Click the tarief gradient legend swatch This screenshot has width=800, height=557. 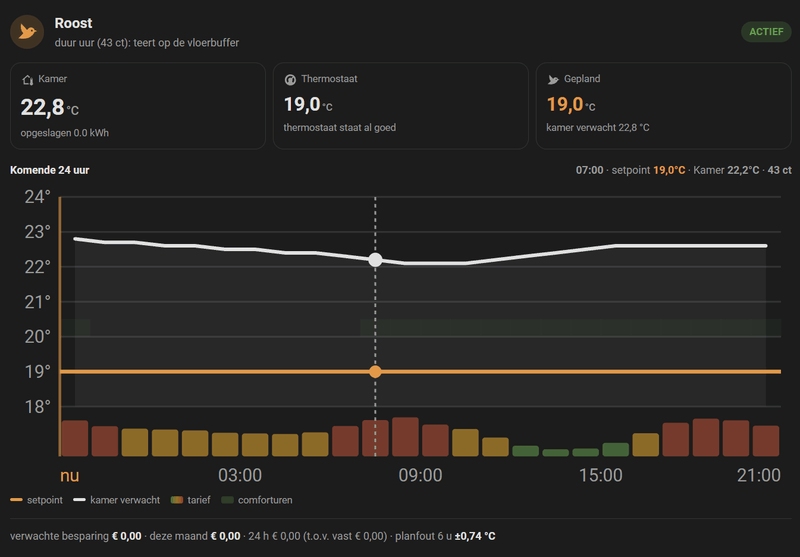coord(177,500)
